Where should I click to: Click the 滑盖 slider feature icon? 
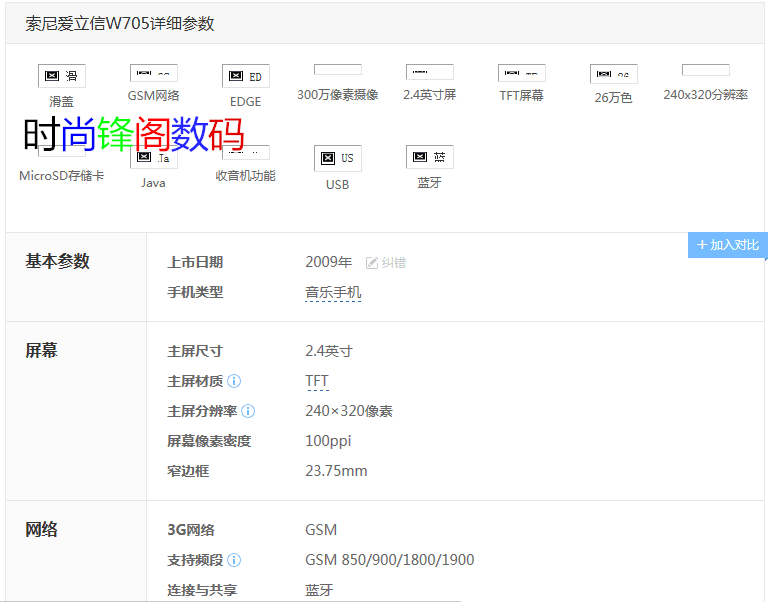pyautogui.click(x=62, y=76)
